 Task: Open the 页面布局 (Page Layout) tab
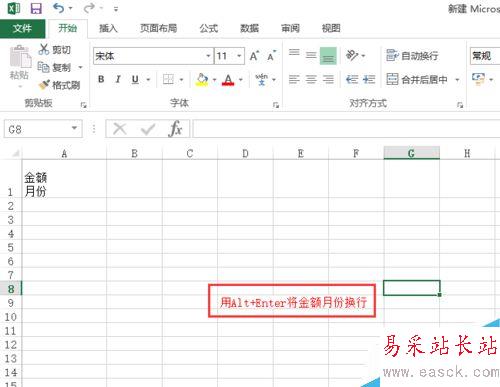(158, 28)
